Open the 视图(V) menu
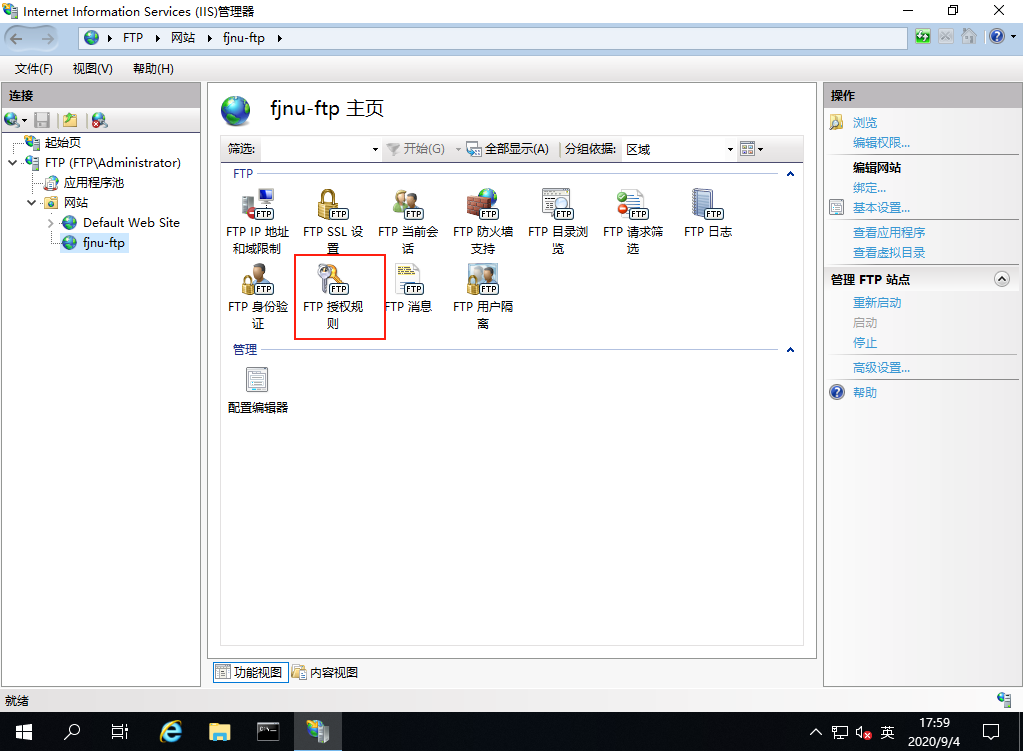Screen dimensions: 1023x751 click(92, 69)
